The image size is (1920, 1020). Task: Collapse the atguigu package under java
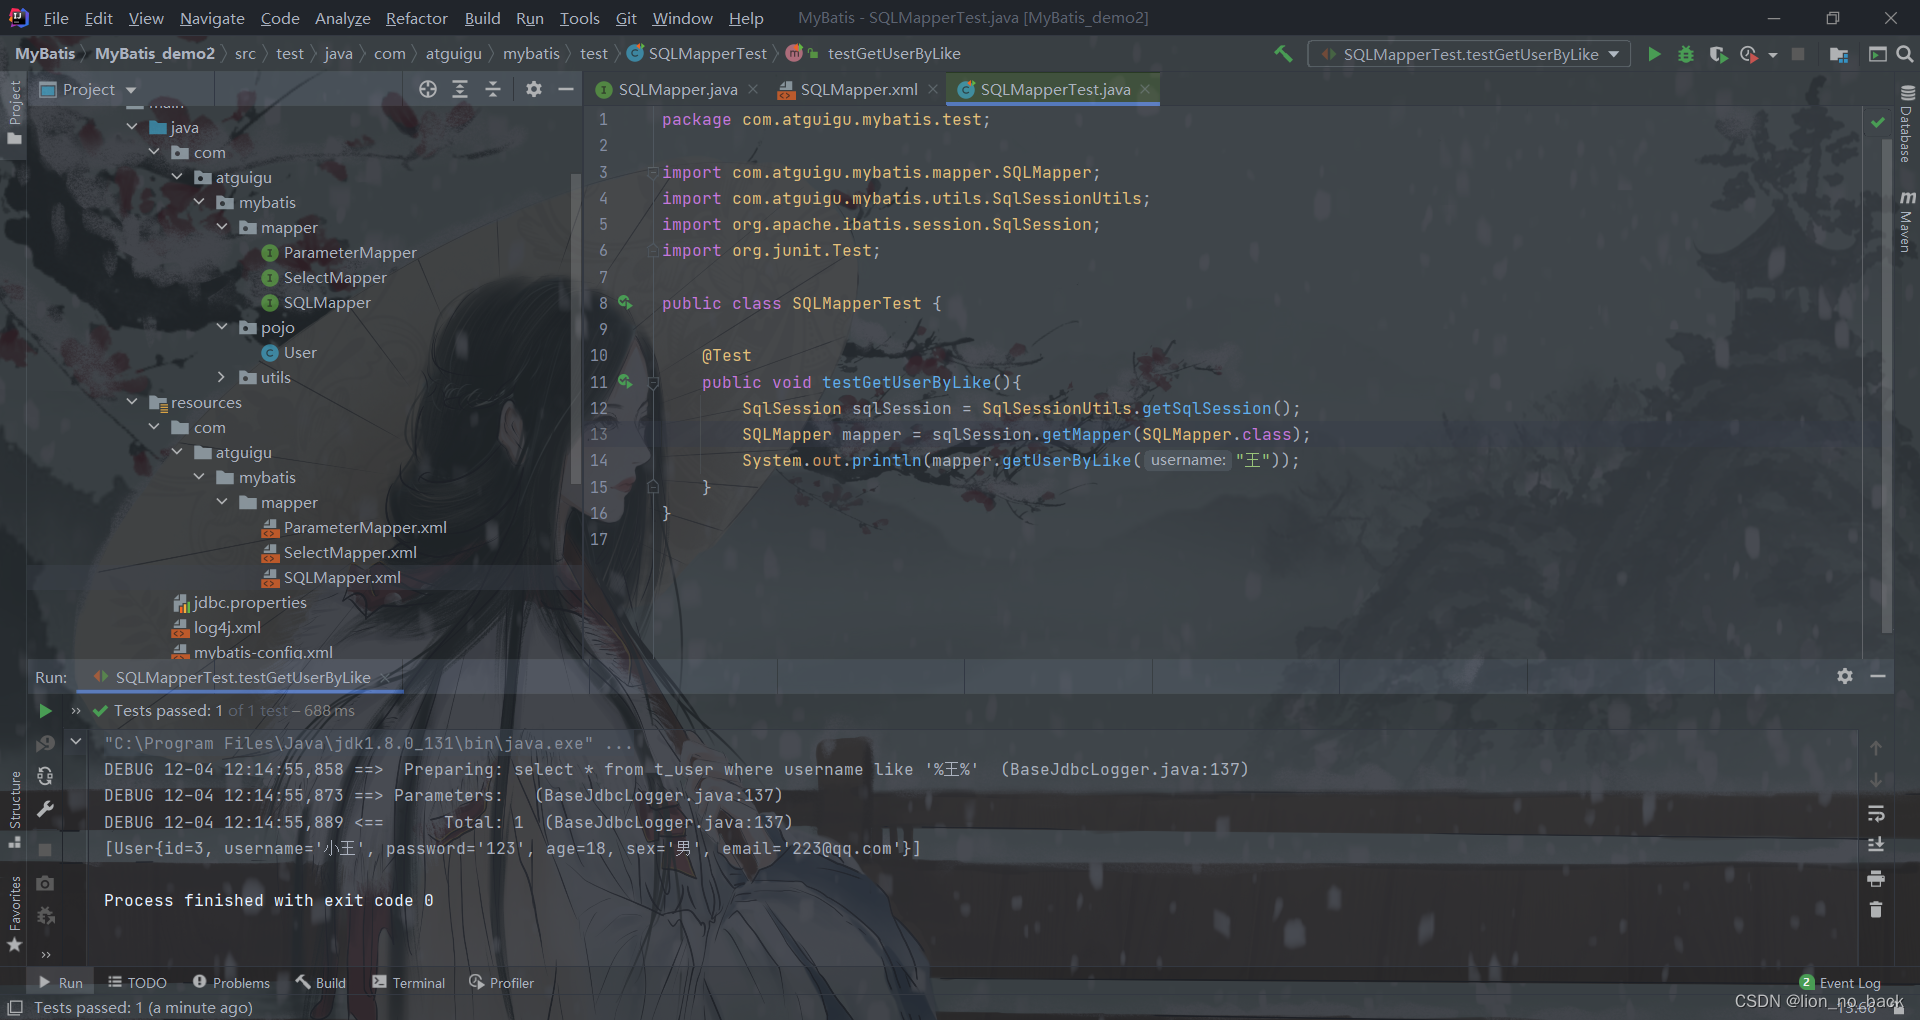point(177,177)
